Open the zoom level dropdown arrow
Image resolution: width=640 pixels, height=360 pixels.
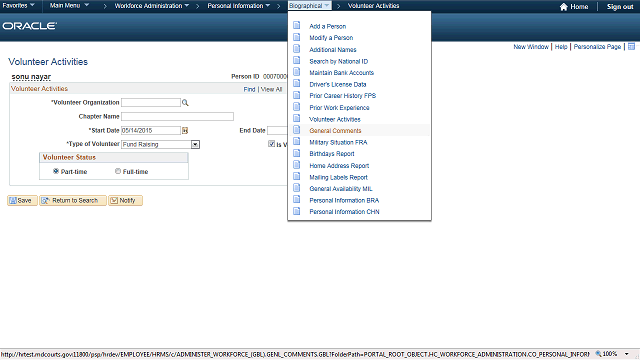(x=627, y=354)
